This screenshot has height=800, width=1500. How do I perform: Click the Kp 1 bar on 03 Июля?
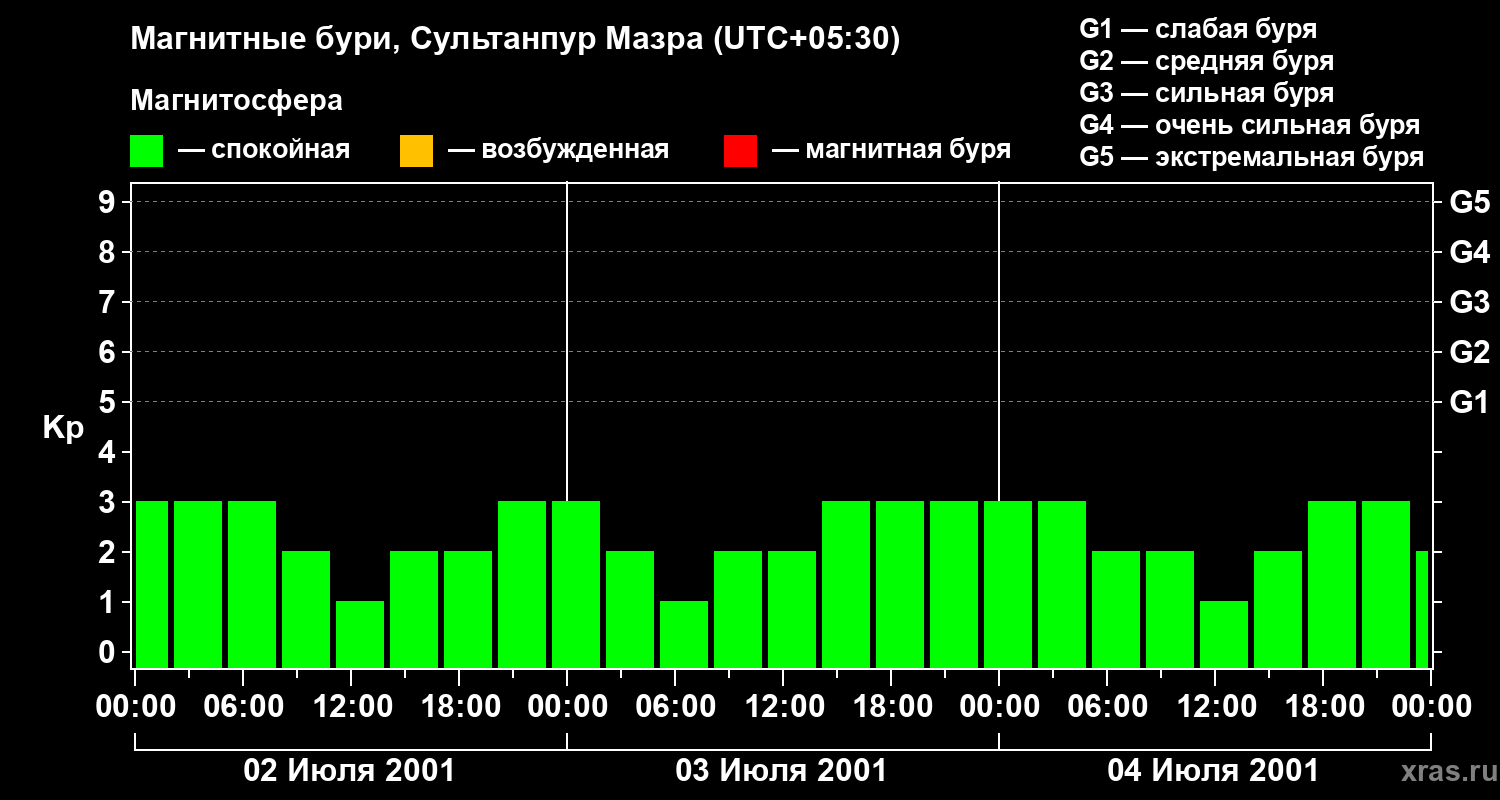point(684,634)
